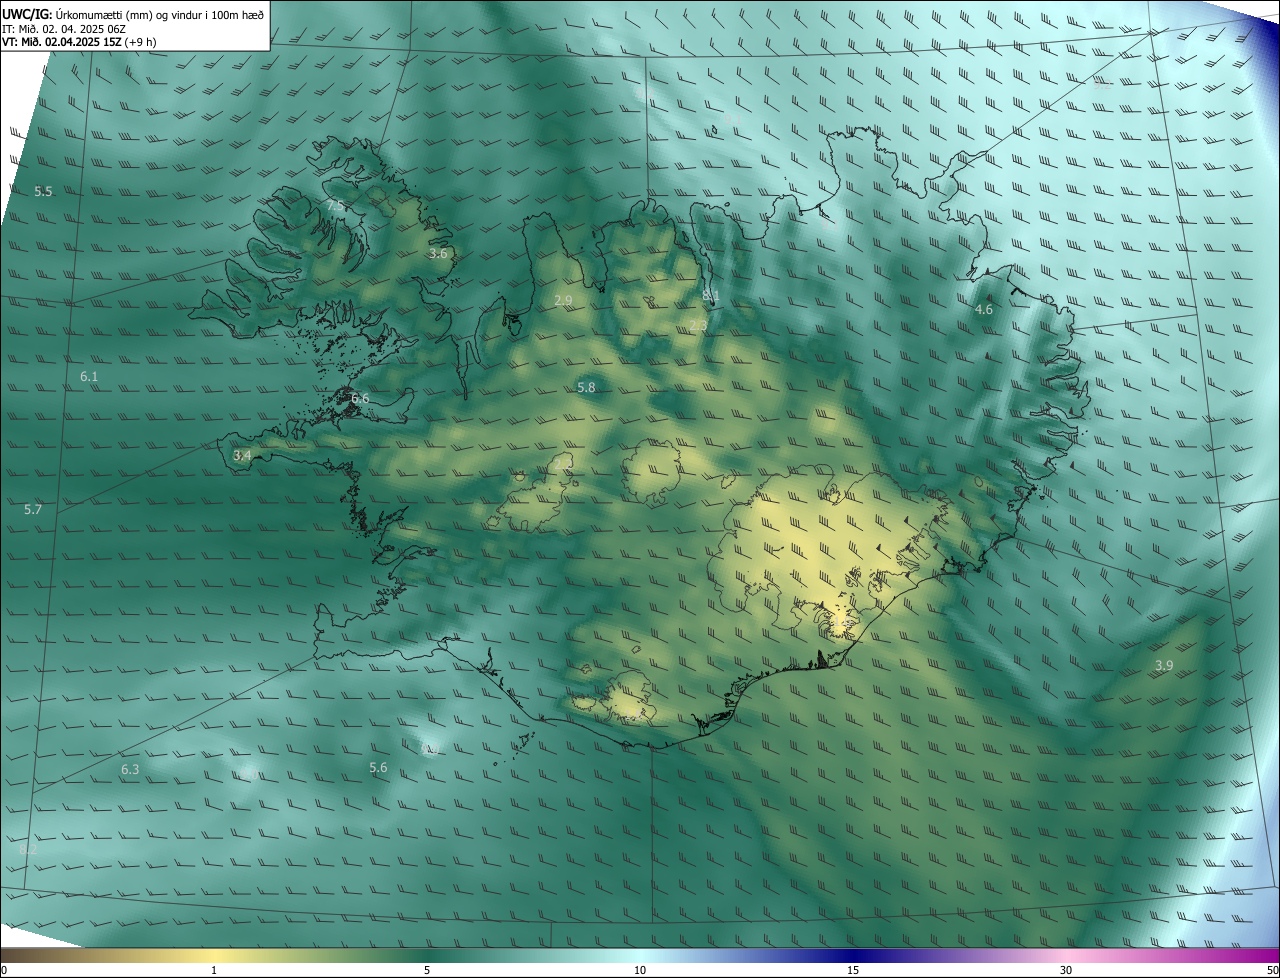This screenshot has height=978, width=1280.
Task: Click the 5.6 value south of Iceland
Action: (378, 768)
